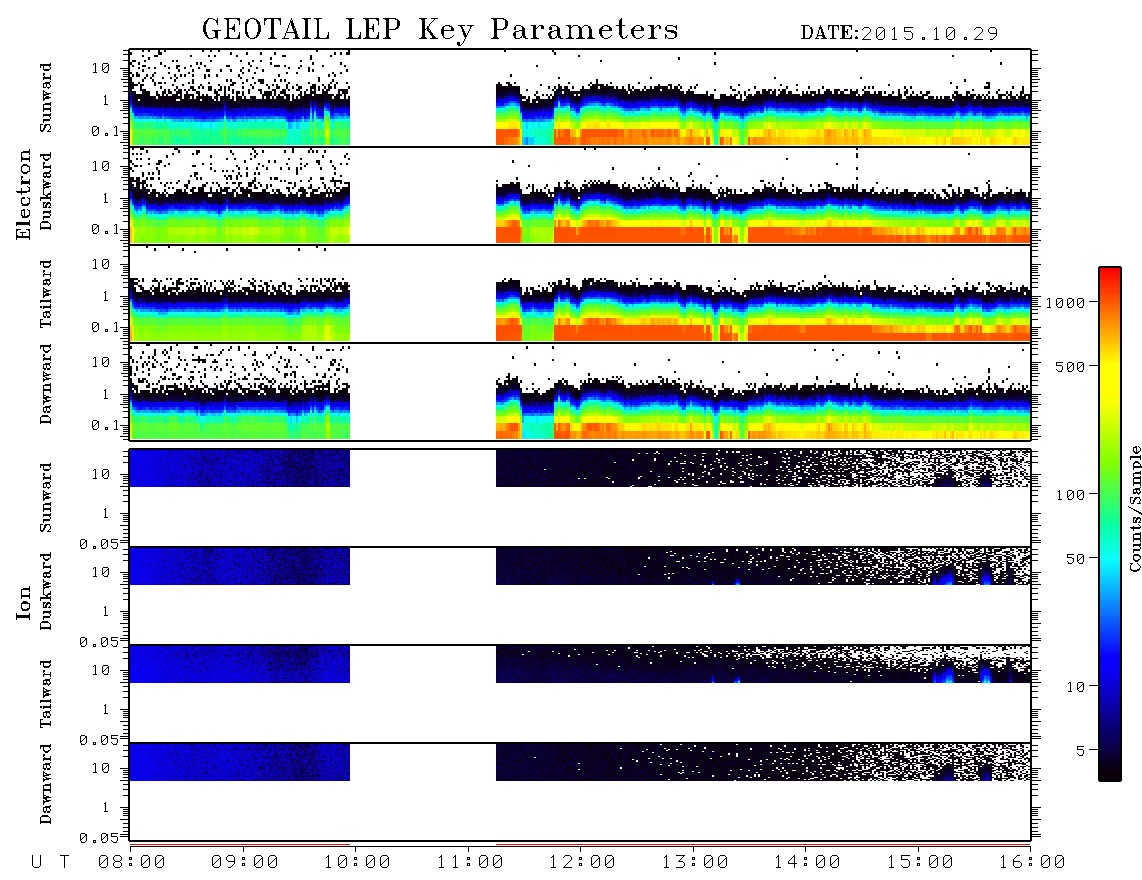The width and height of the screenshot is (1142, 880).
Task: Click the color bar's "5" tick label
Action: (x=1081, y=750)
